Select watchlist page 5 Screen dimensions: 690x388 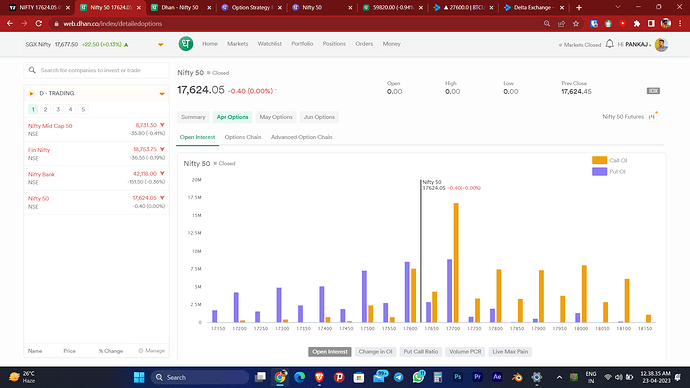[x=83, y=109]
